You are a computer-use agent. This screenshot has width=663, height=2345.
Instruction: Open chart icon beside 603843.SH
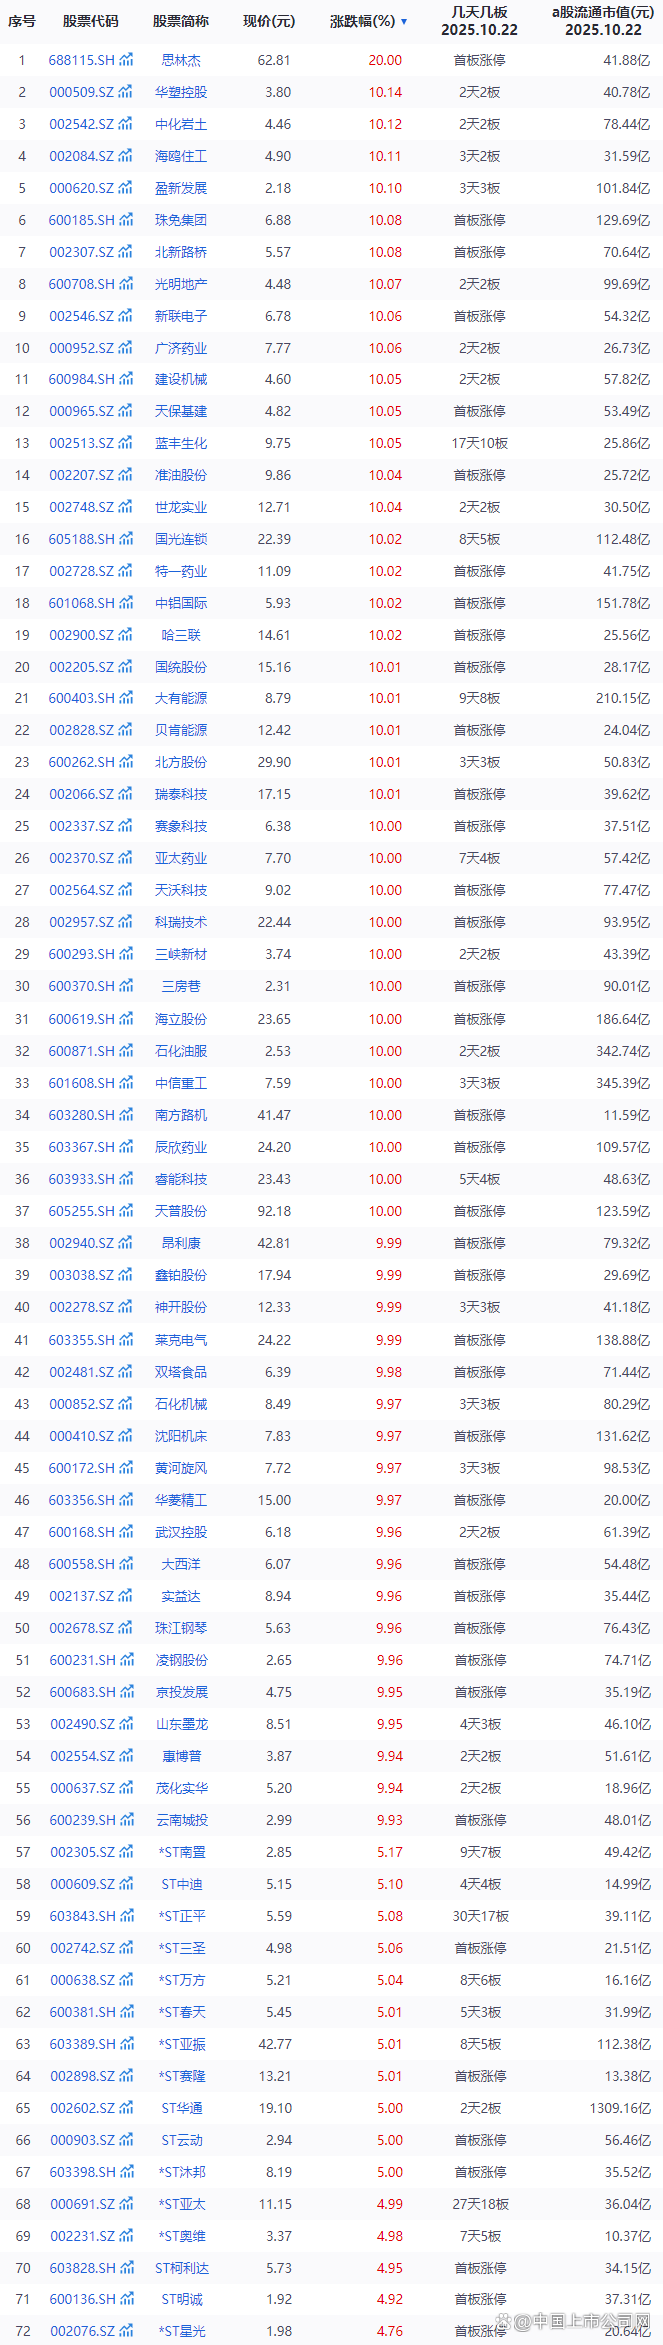tap(126, 1916)
